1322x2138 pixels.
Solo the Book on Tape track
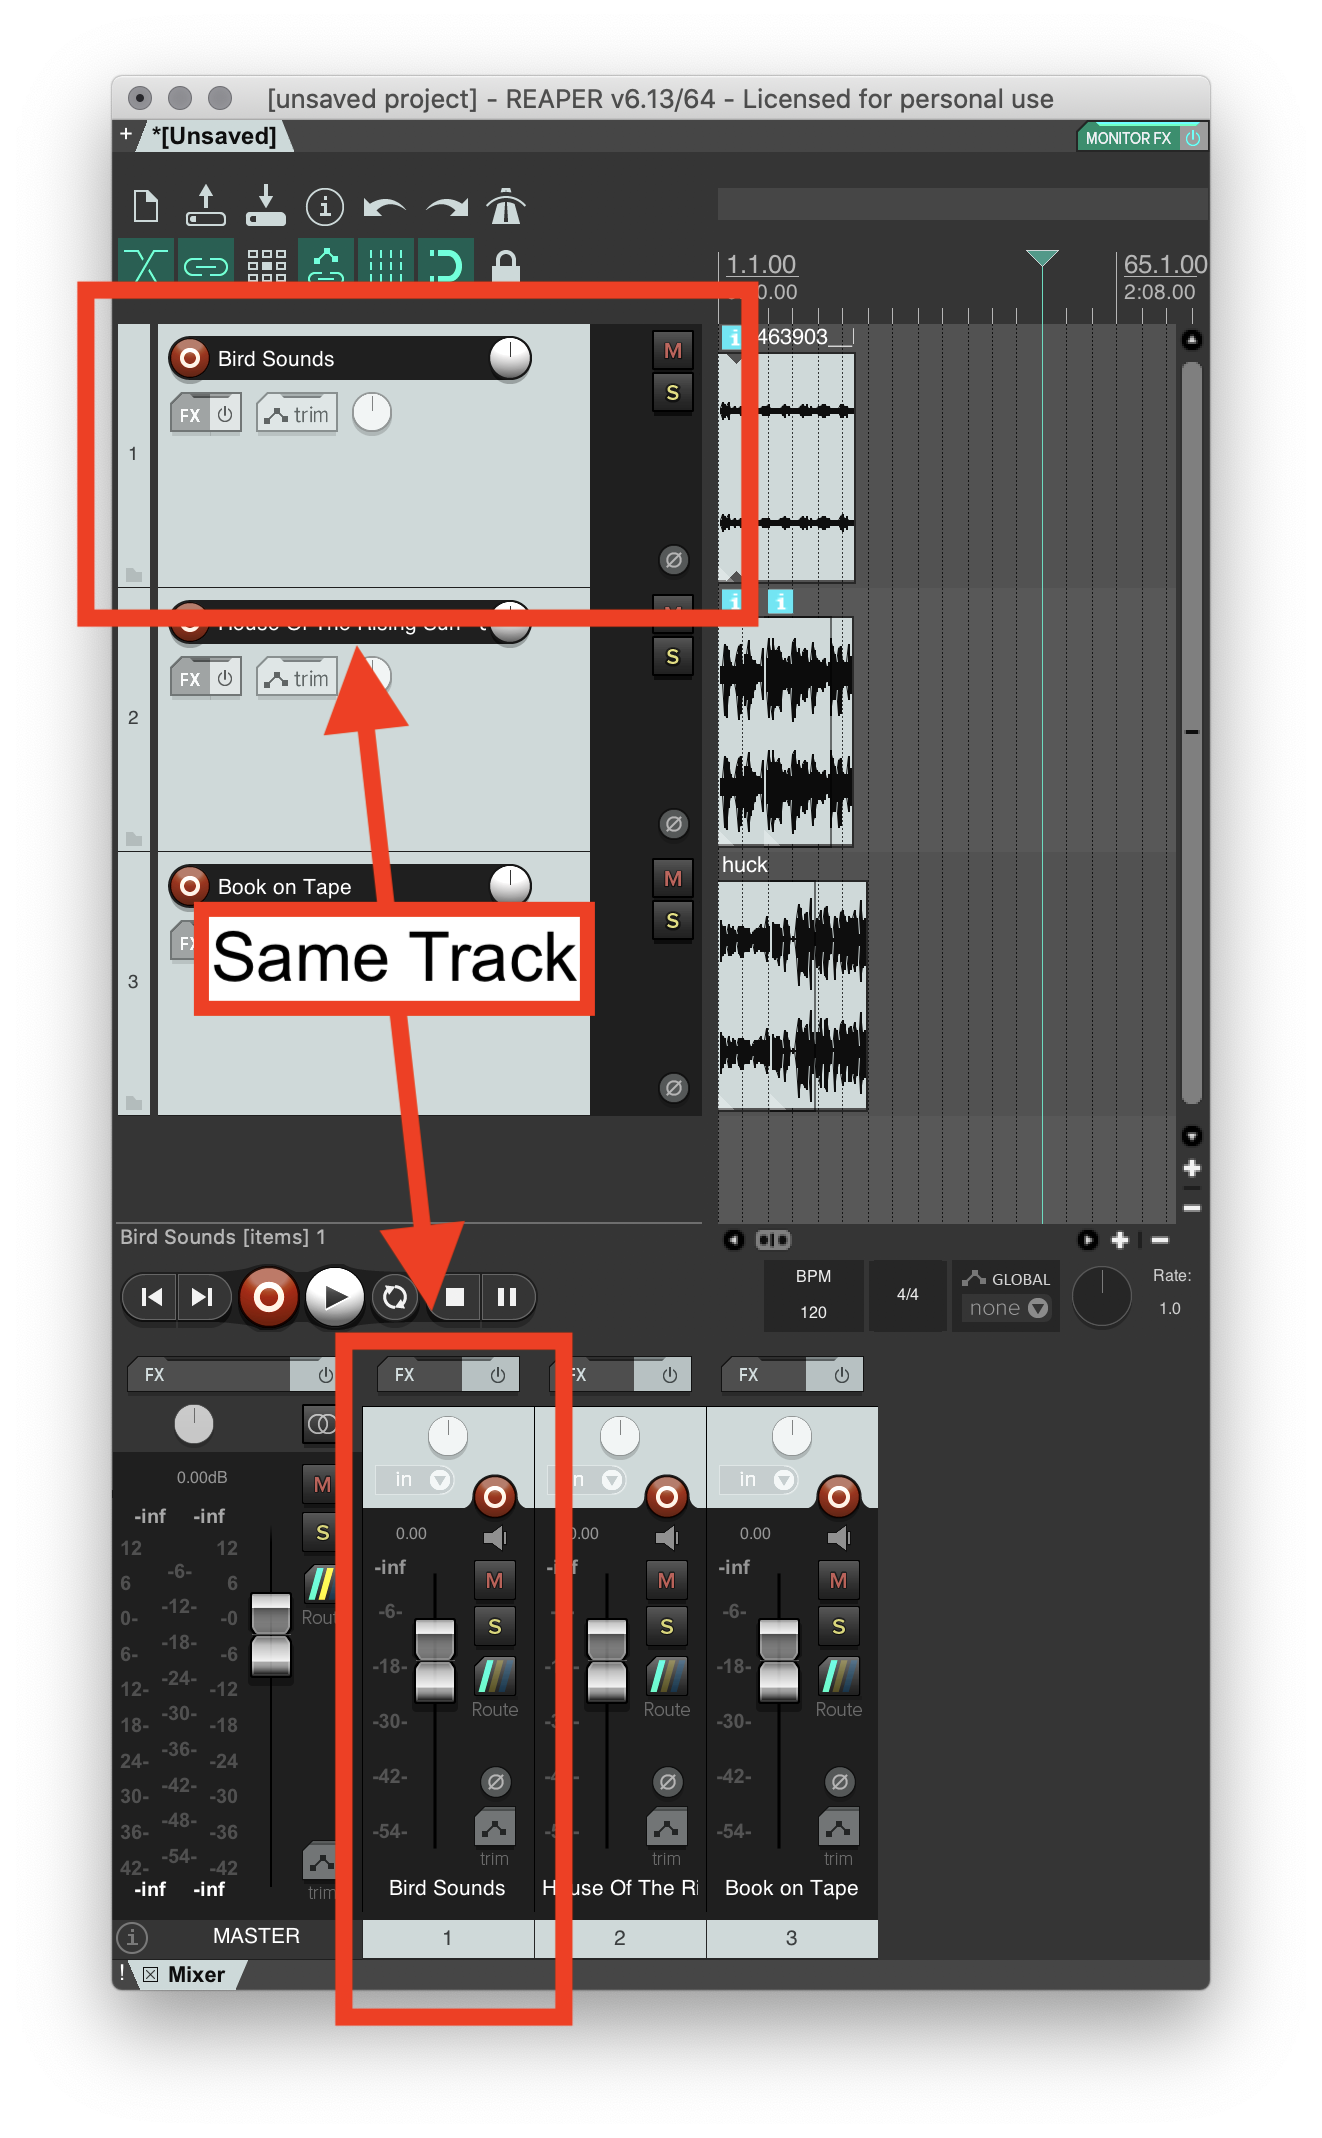click(x=673, y=921)
